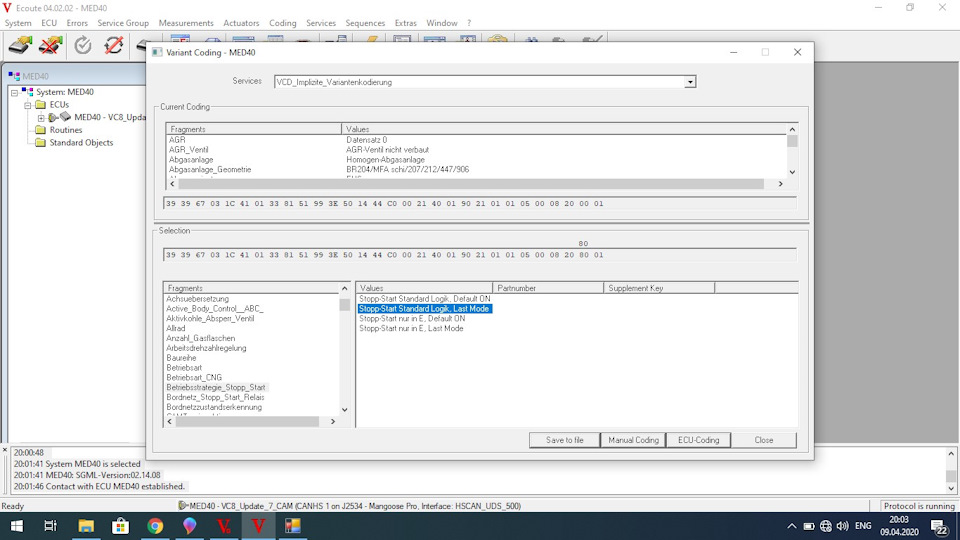The height and width of the screenshot is (540, 960).
Task: Click the disconnect-ECU toolbar icon with red X
Action: click(x=50, y=45)
